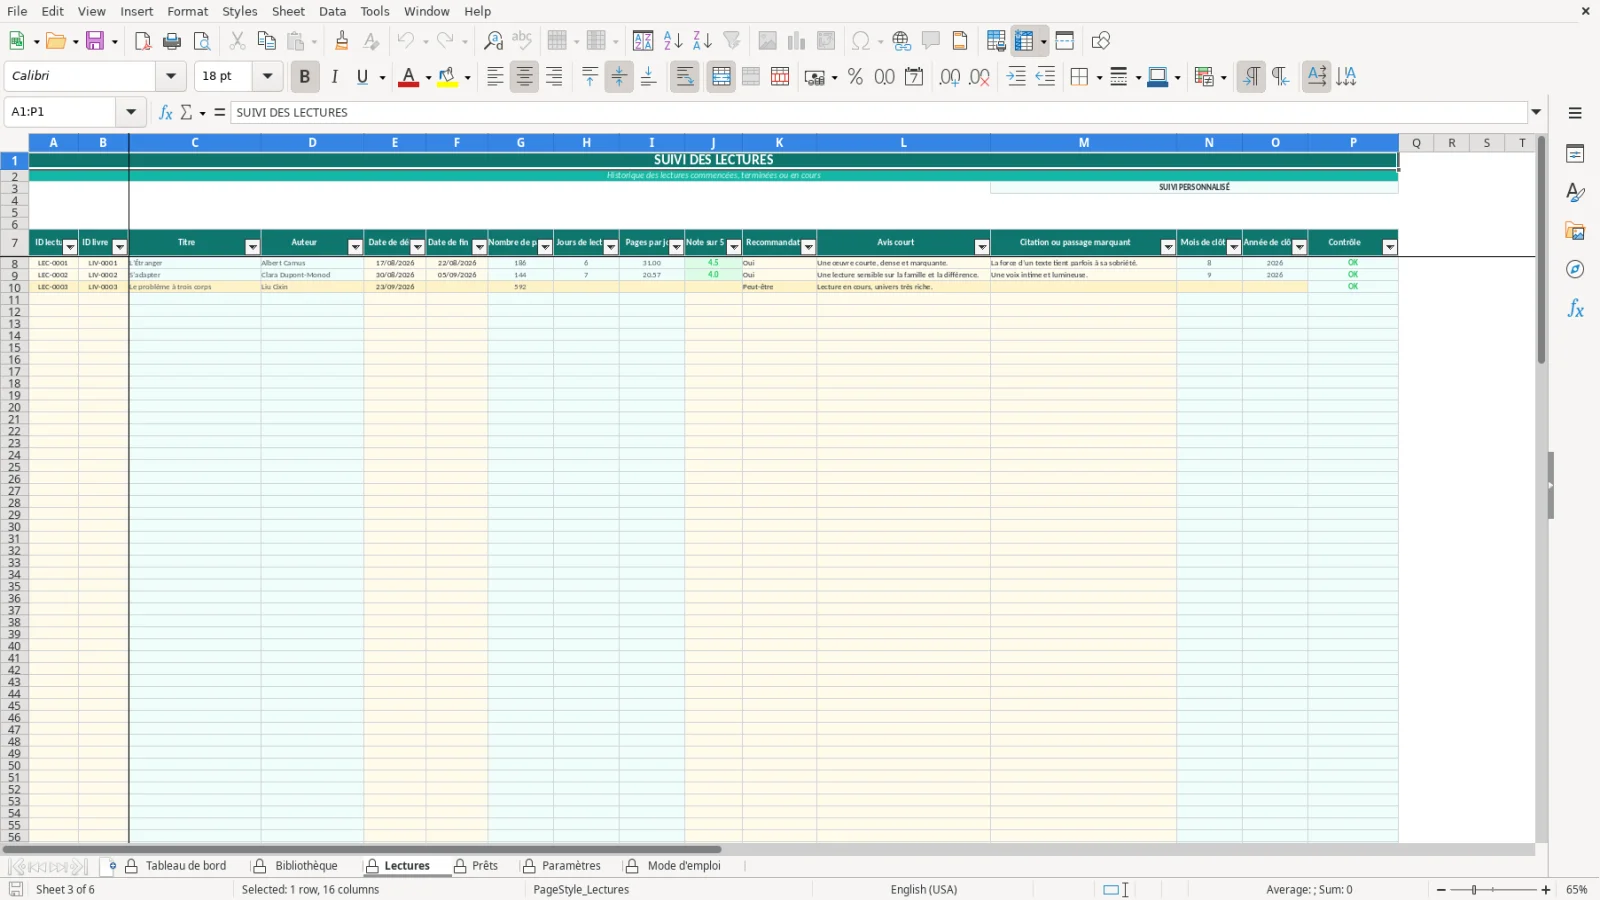
Task: Click the Print icon
Action: coord(172,41)
